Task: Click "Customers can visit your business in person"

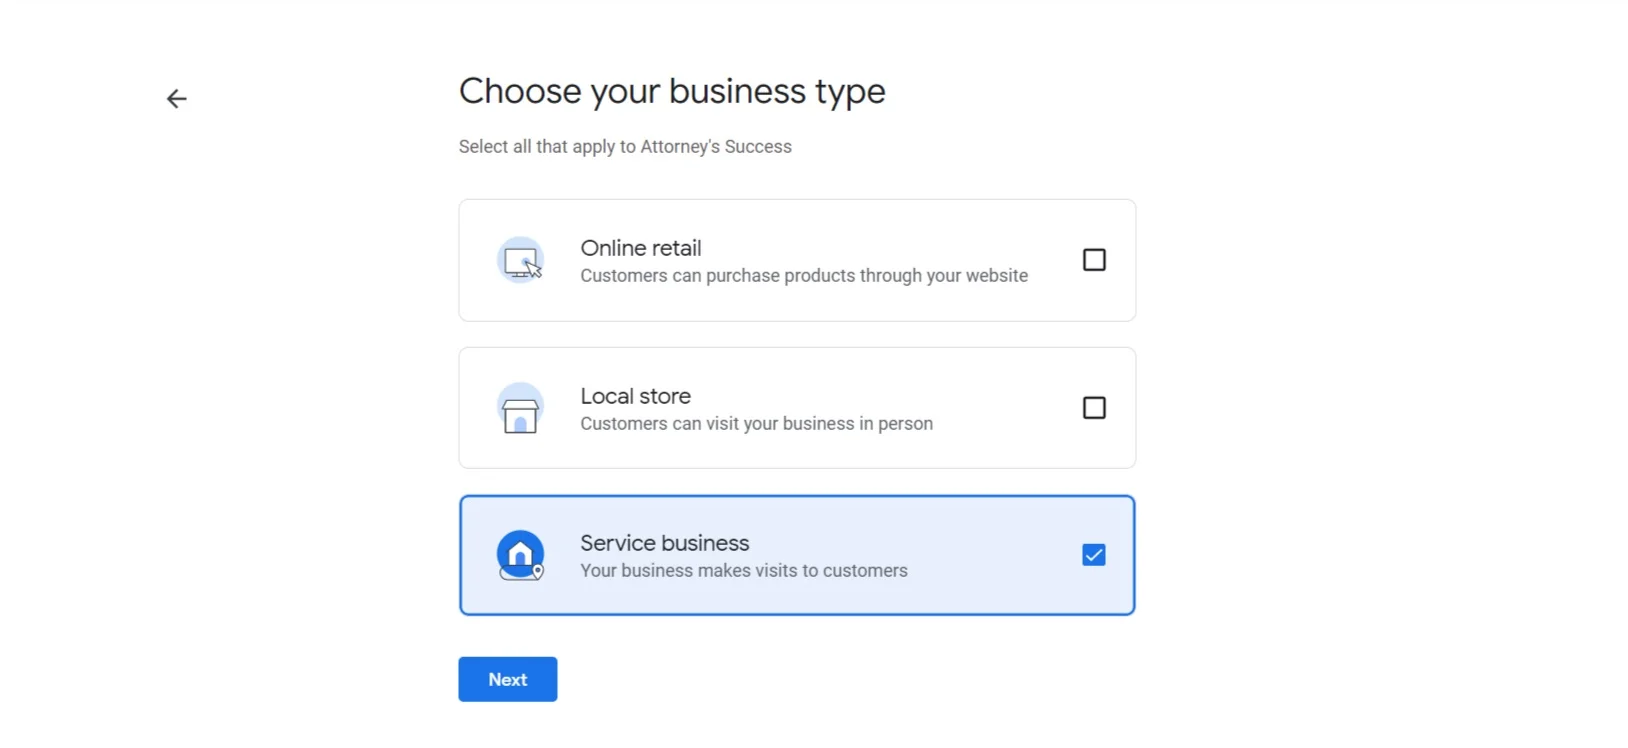Action: click(757, 424)
